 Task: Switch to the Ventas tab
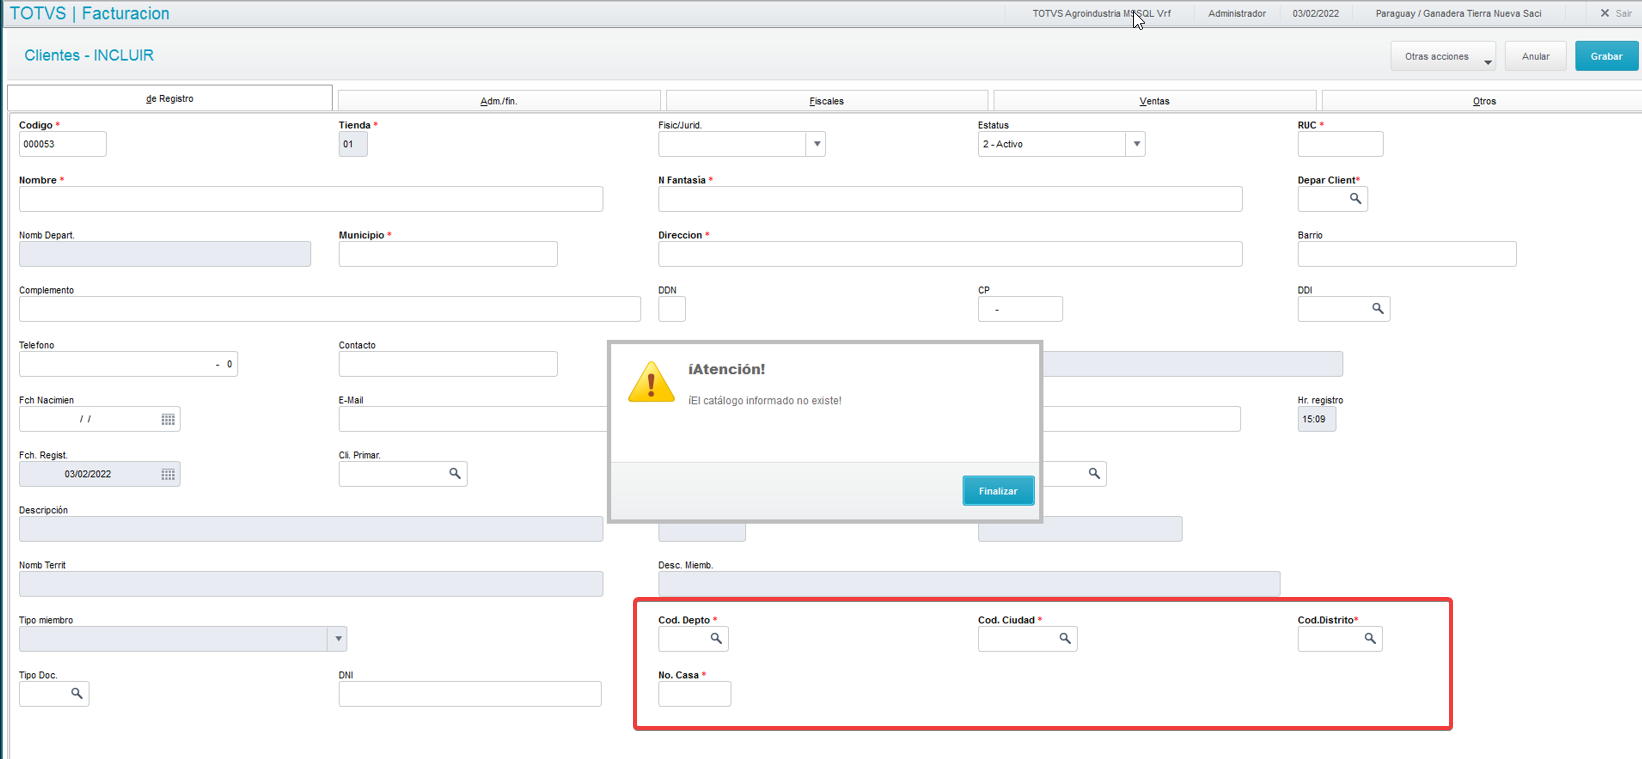1155,101
